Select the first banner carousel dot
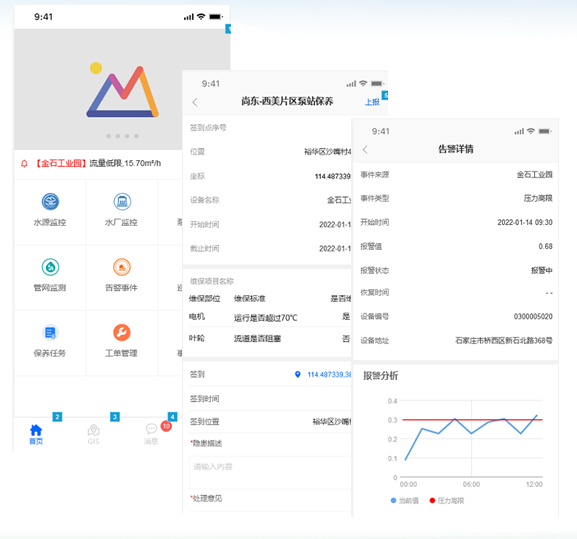This screenshot has height=539, width=577. [109, 136]
